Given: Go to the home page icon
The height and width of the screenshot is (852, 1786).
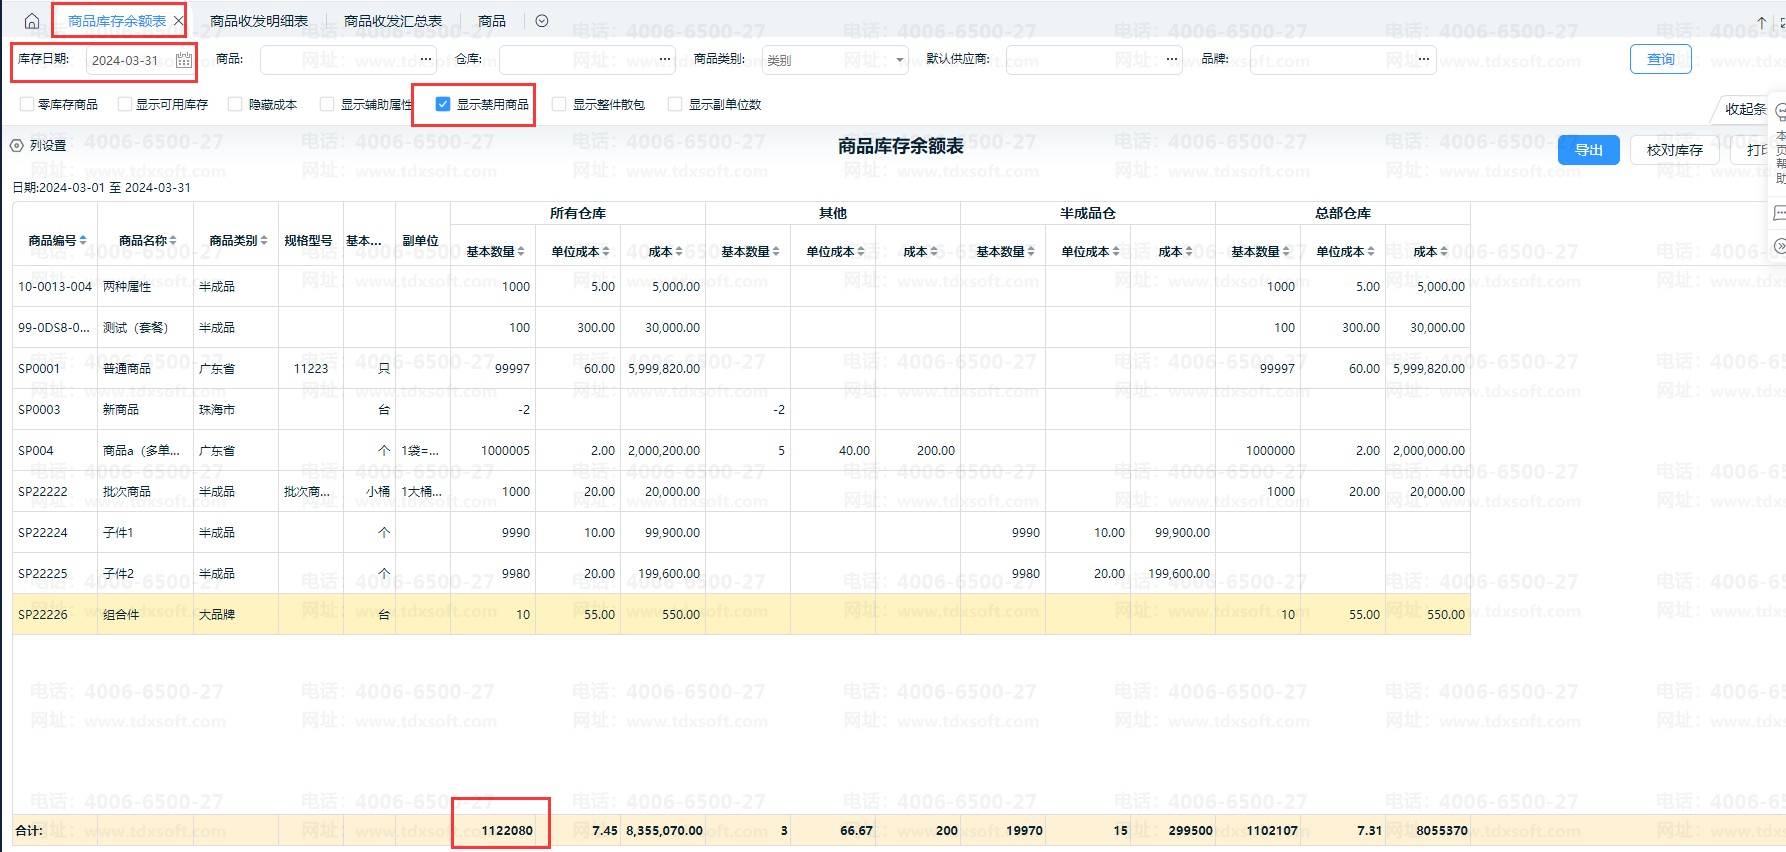Looking at the screenshot, I should [32, 21].
